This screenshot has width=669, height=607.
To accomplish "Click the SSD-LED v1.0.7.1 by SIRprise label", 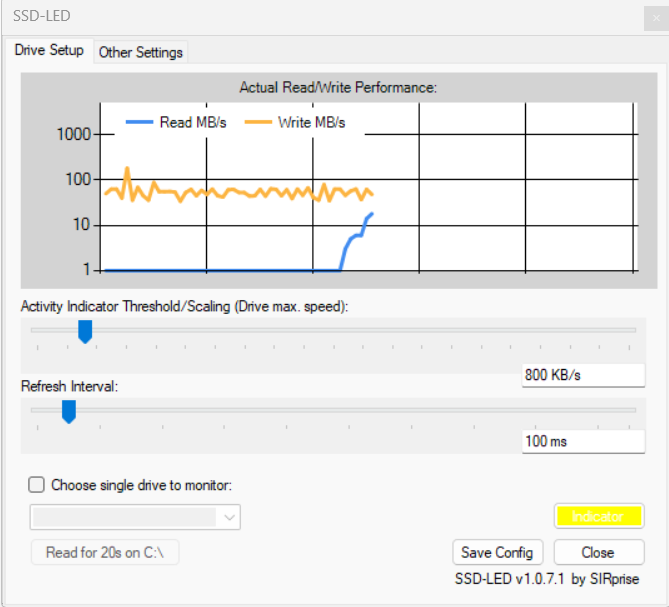I will pyautogui.click(x=546, y=579).
